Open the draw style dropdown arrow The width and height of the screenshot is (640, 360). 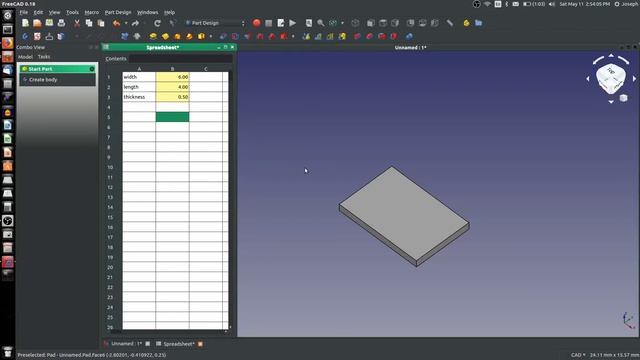click(342, 23)
